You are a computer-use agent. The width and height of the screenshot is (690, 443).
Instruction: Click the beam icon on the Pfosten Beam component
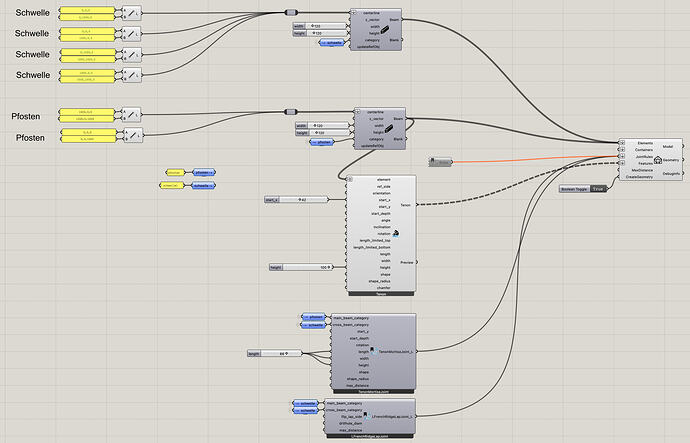pos(389,128)
